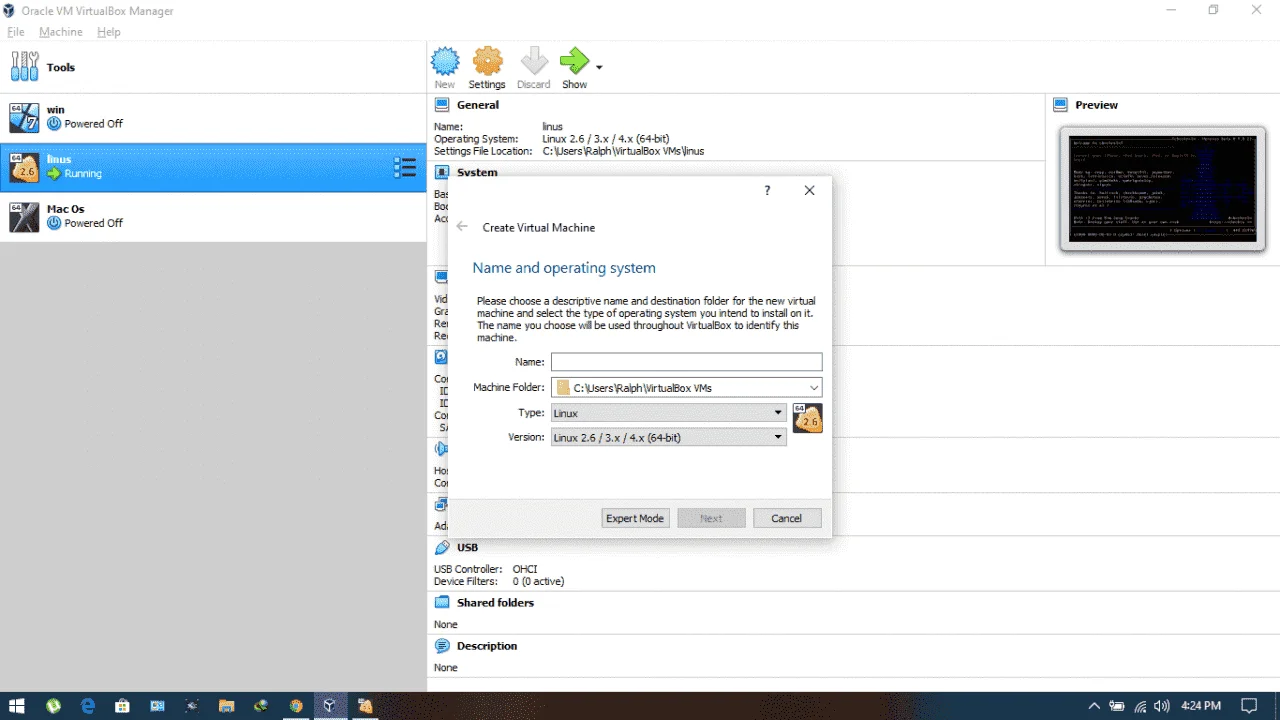Open the Help menu
The width and height of the screenshot is (1280, 720).
click(109, 32)
